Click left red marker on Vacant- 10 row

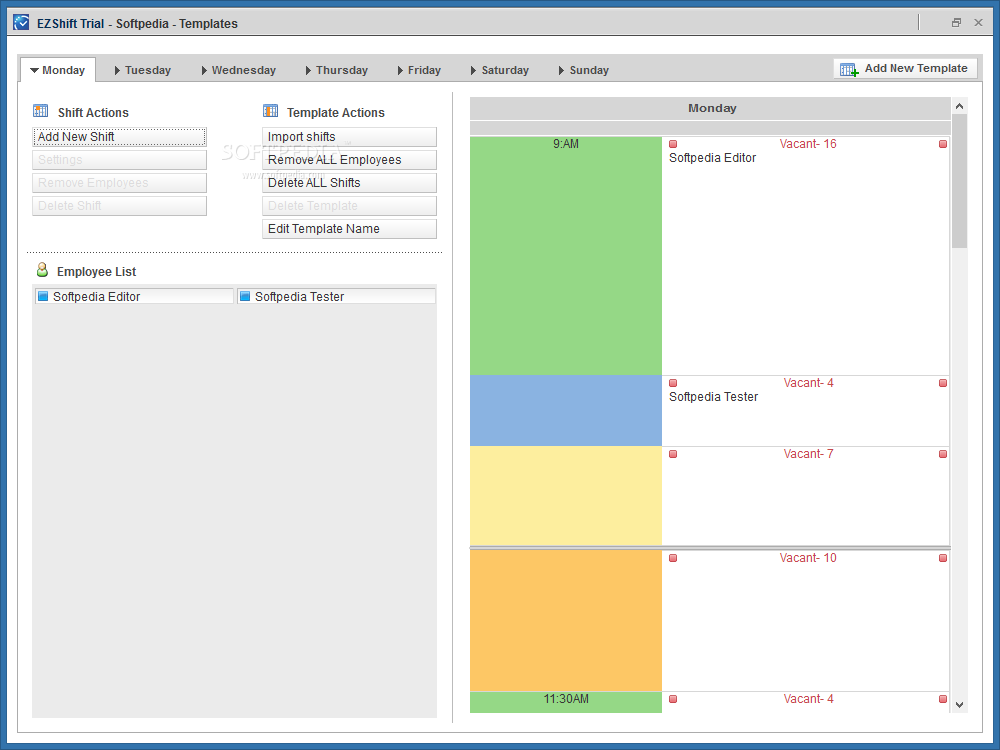[x=673, y=558]
